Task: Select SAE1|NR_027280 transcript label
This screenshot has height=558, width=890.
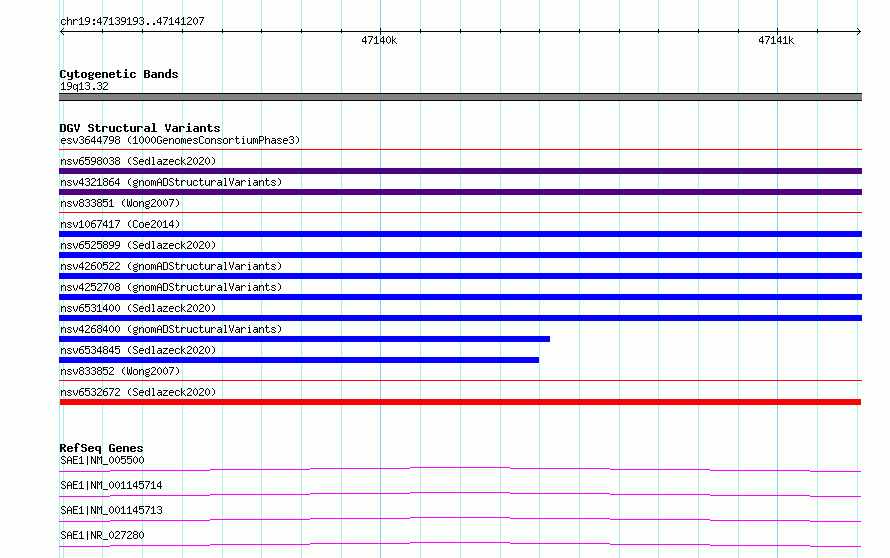Action: (102, 535)
